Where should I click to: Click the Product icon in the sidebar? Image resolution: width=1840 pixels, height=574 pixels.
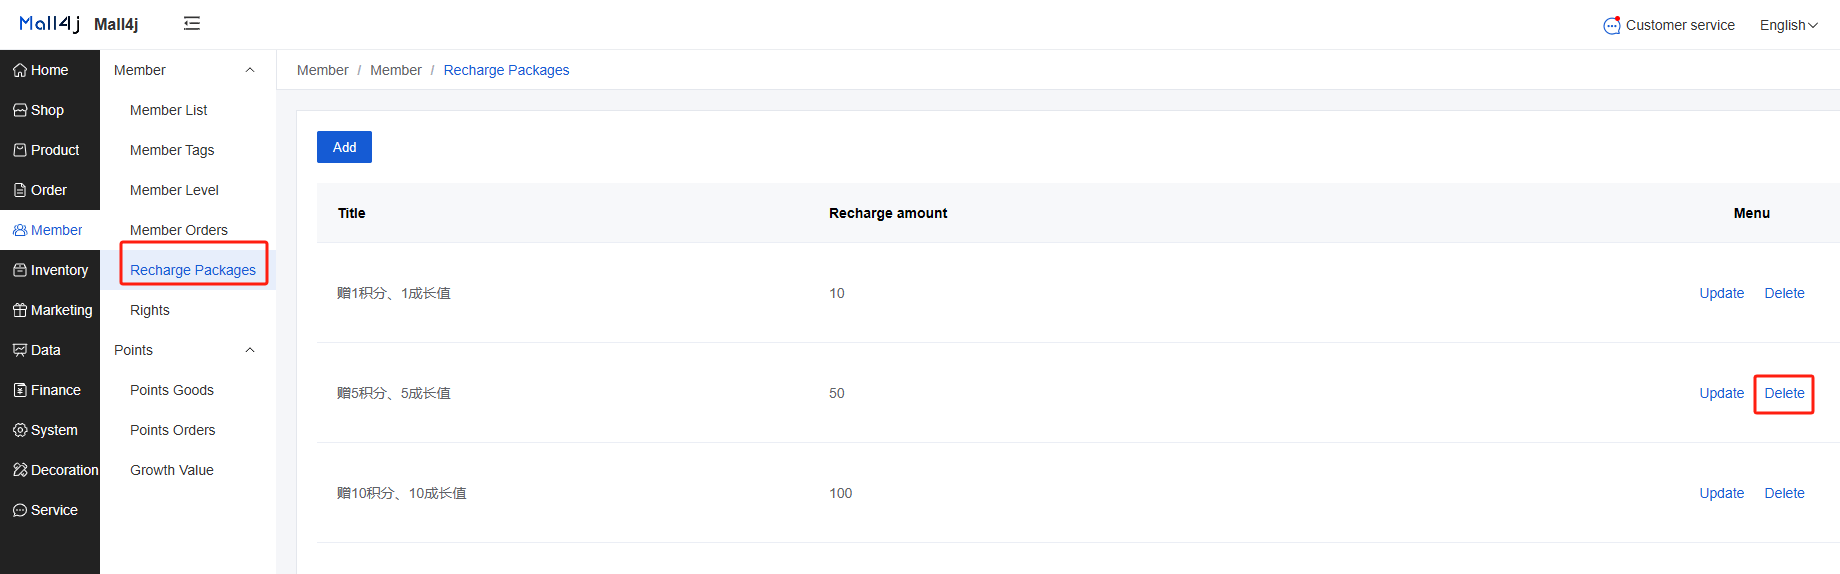(20, 150)
